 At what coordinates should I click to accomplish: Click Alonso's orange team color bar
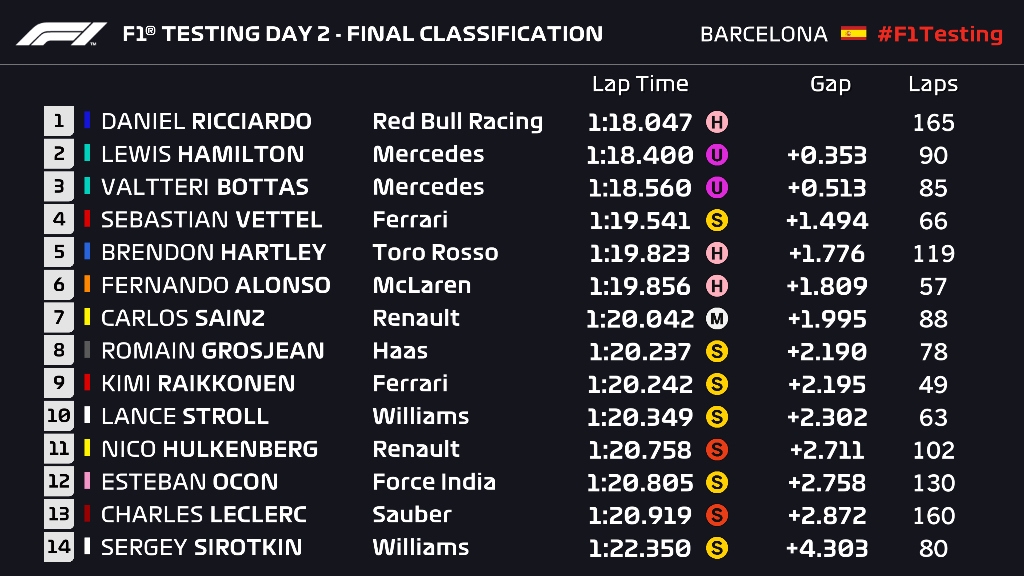[88, 286]
